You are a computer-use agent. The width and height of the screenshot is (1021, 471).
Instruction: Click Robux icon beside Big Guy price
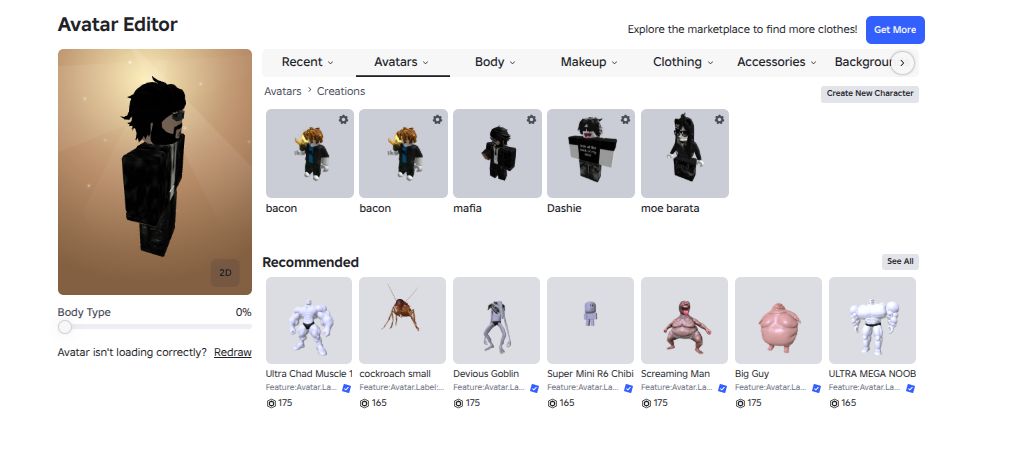tap(740, 403)
